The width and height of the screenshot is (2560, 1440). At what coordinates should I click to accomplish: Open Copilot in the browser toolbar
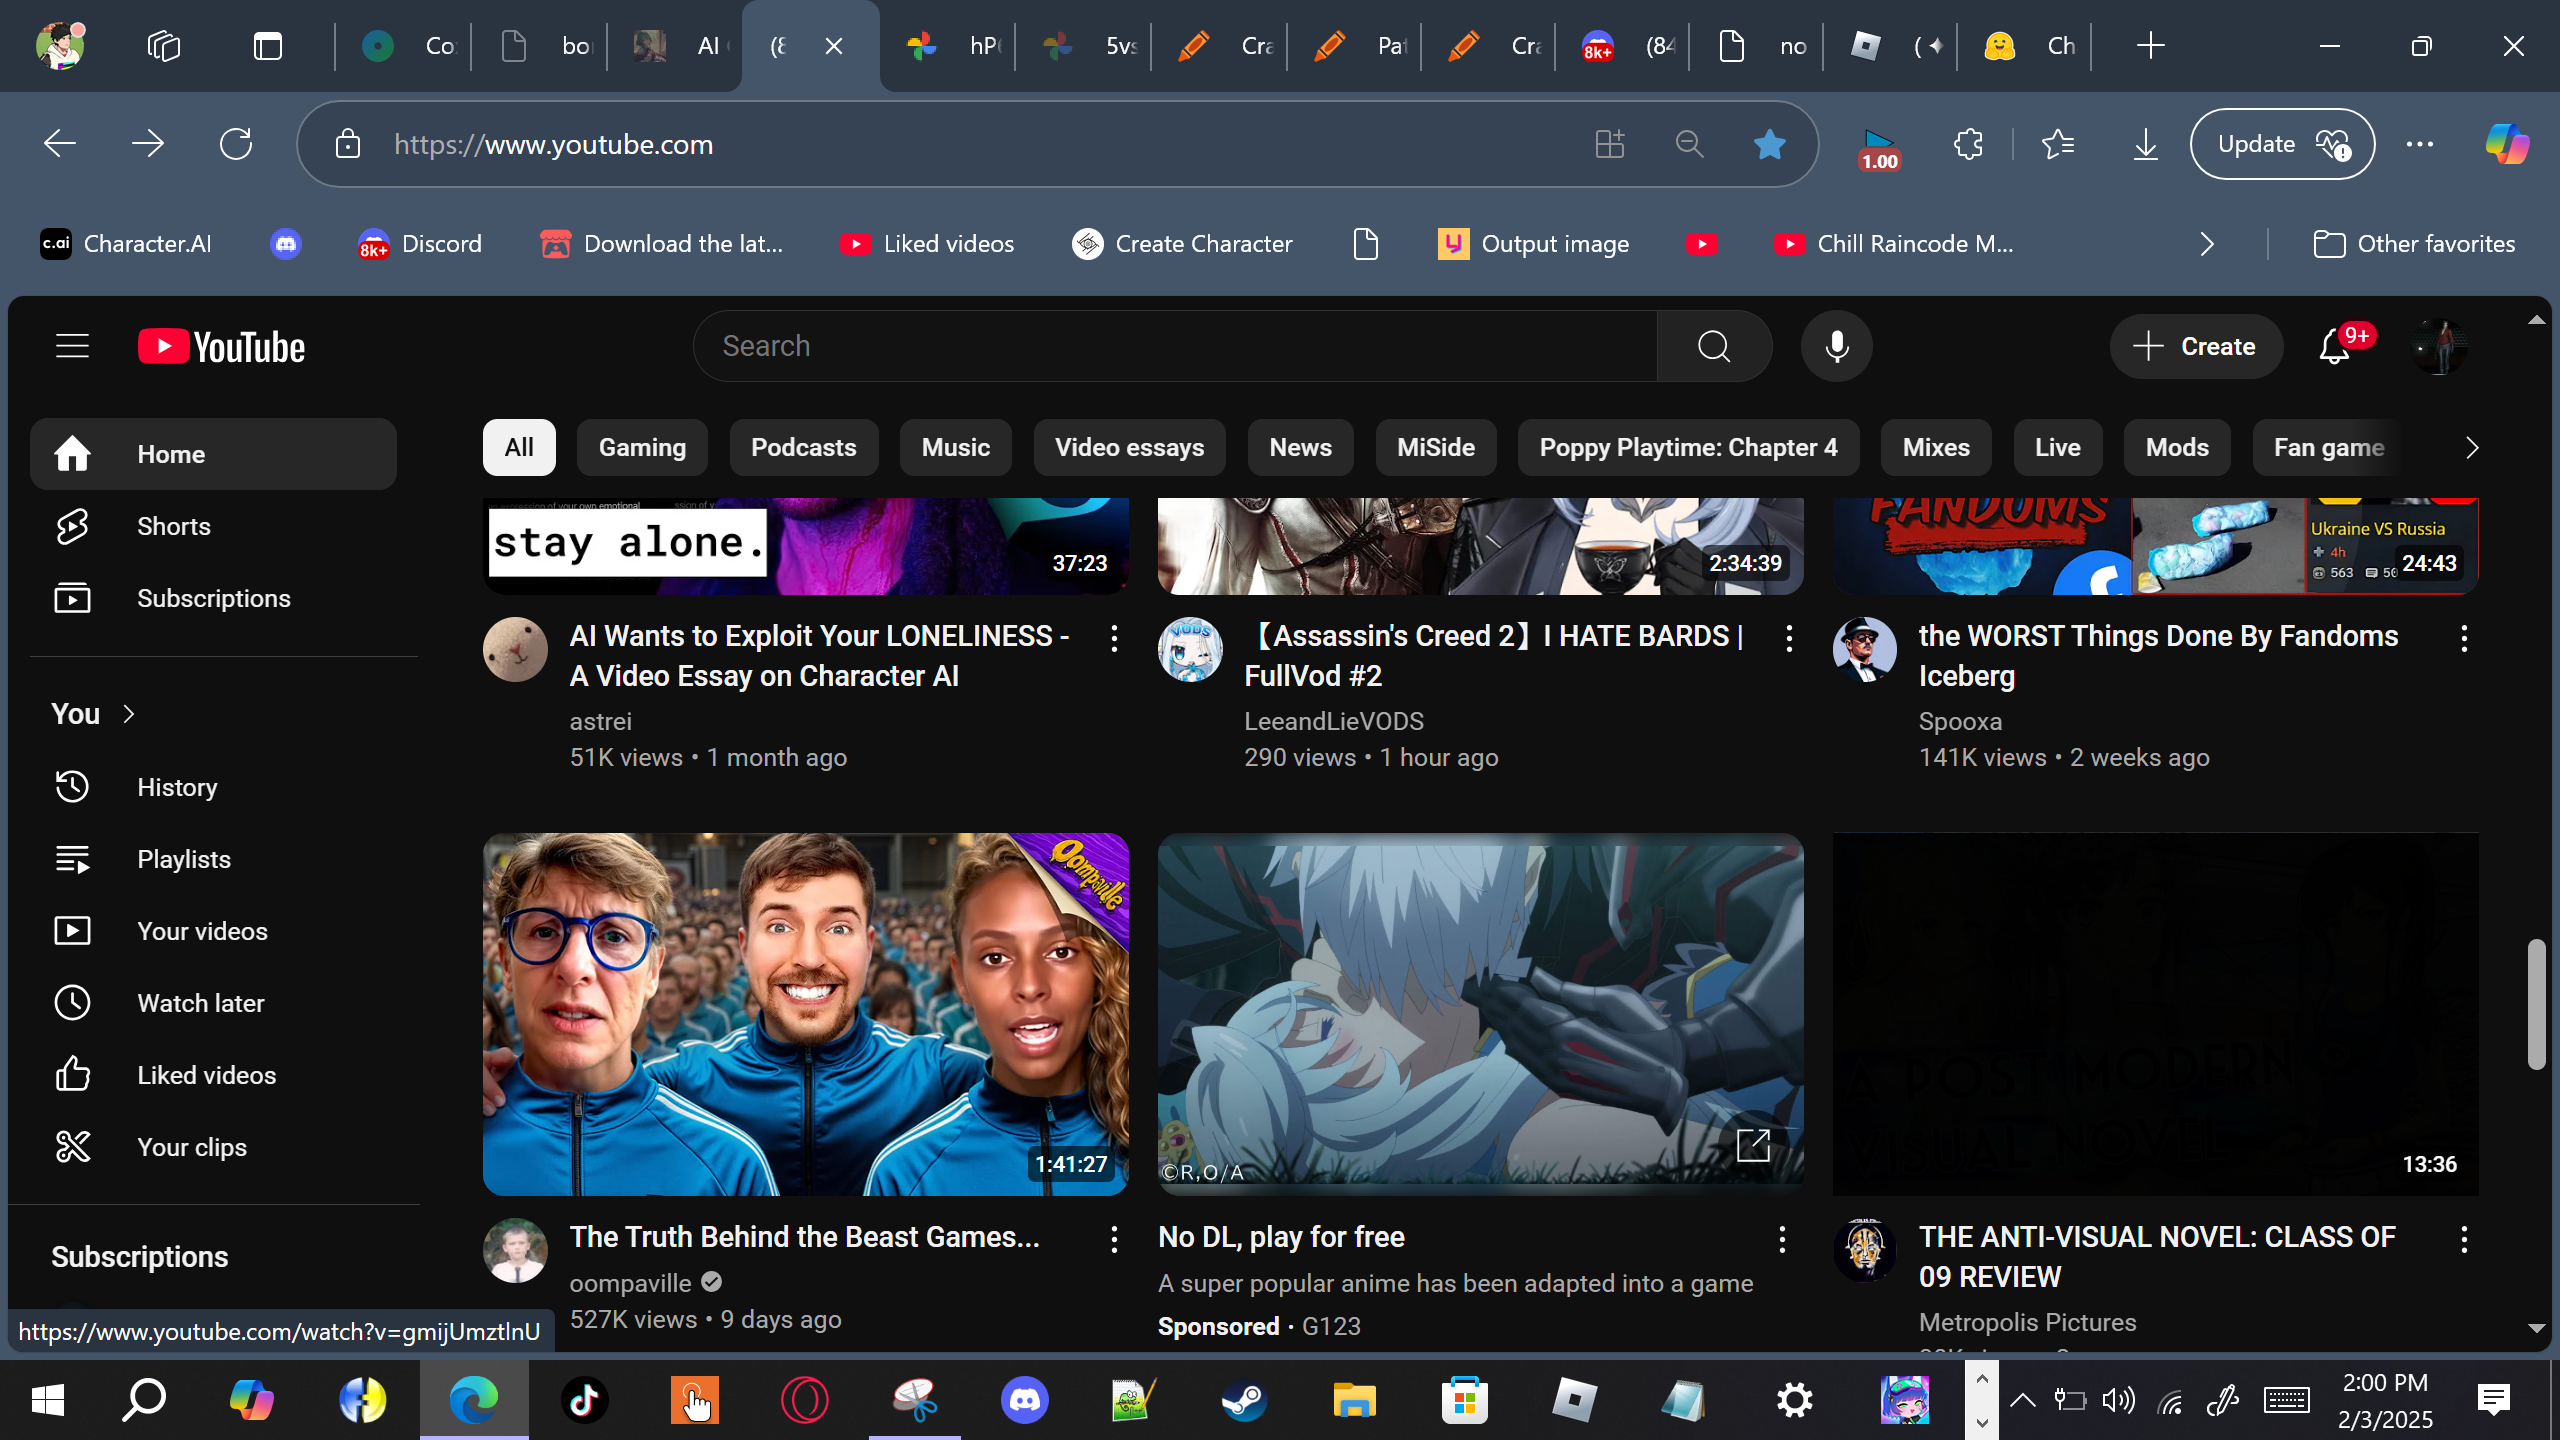(2507, 144)
